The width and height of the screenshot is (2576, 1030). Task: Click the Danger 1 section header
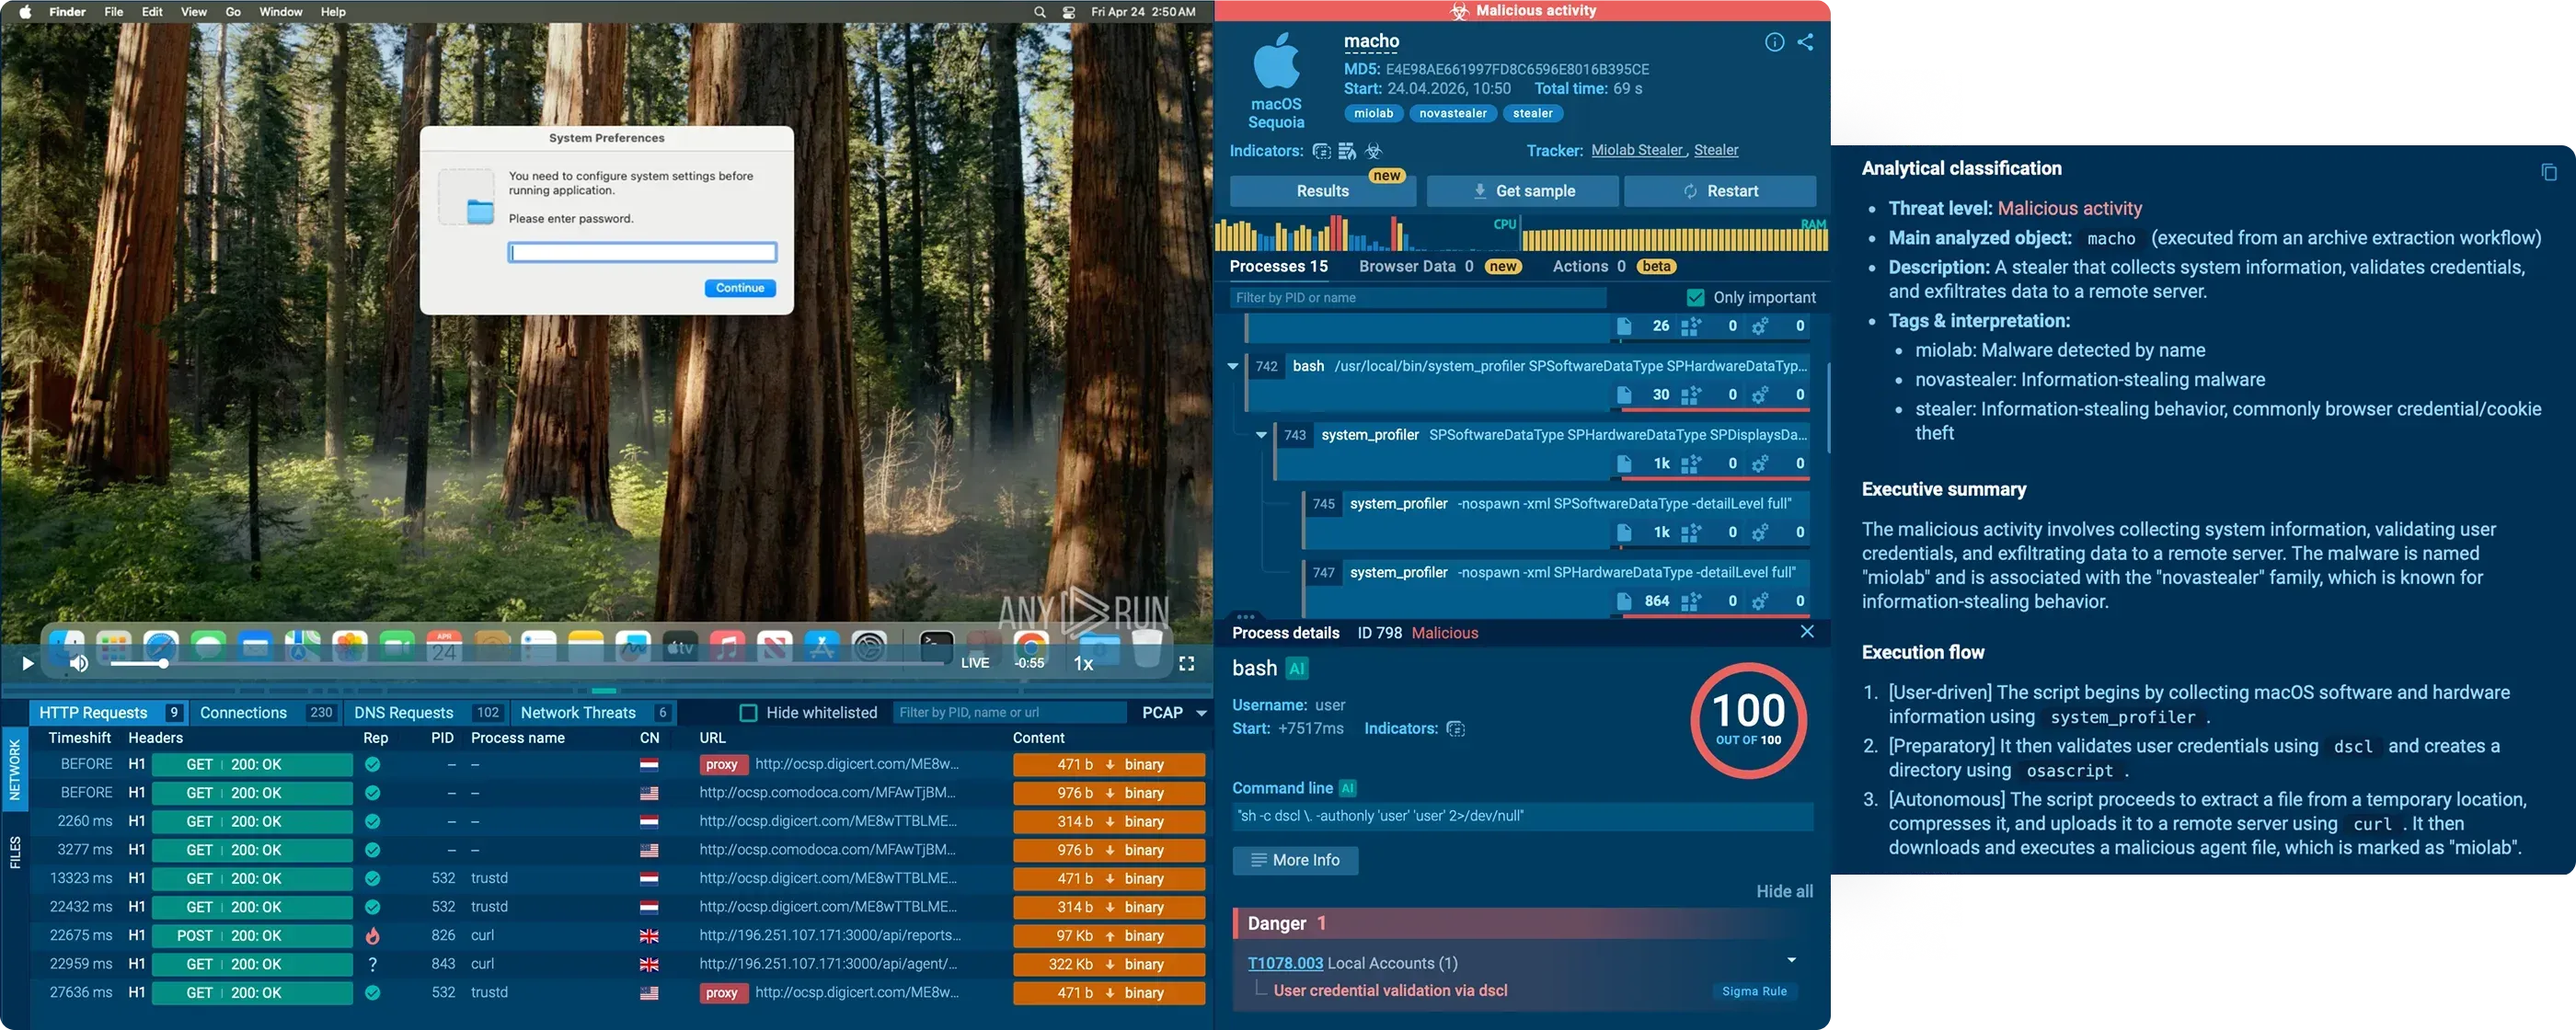(1522, 923)
